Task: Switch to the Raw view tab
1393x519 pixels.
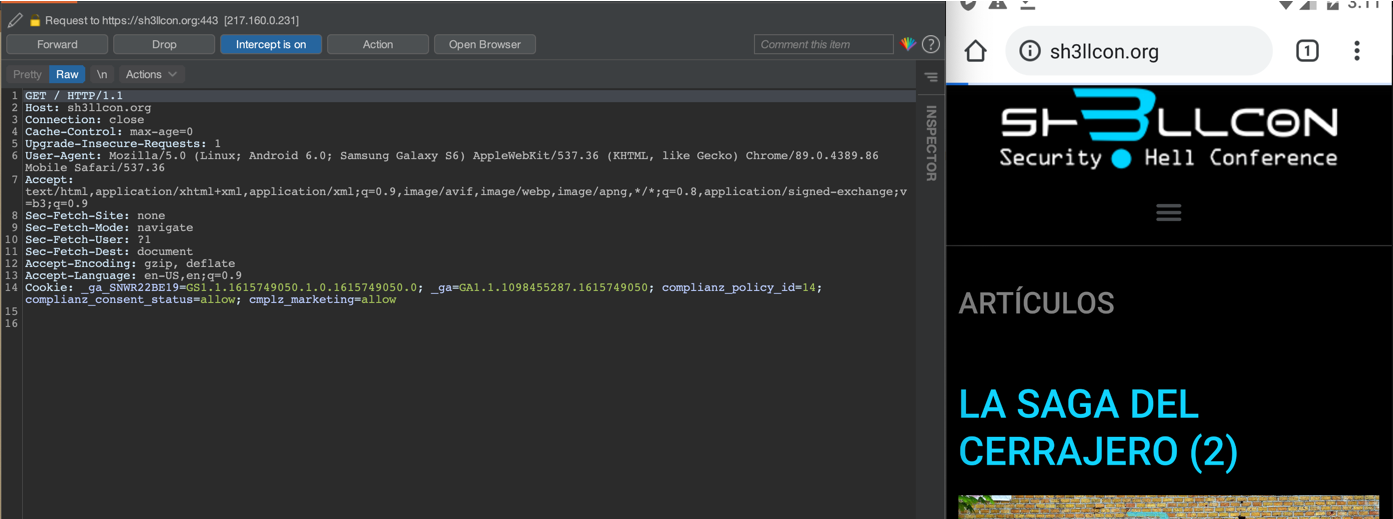Action: (x=67, y=74)
